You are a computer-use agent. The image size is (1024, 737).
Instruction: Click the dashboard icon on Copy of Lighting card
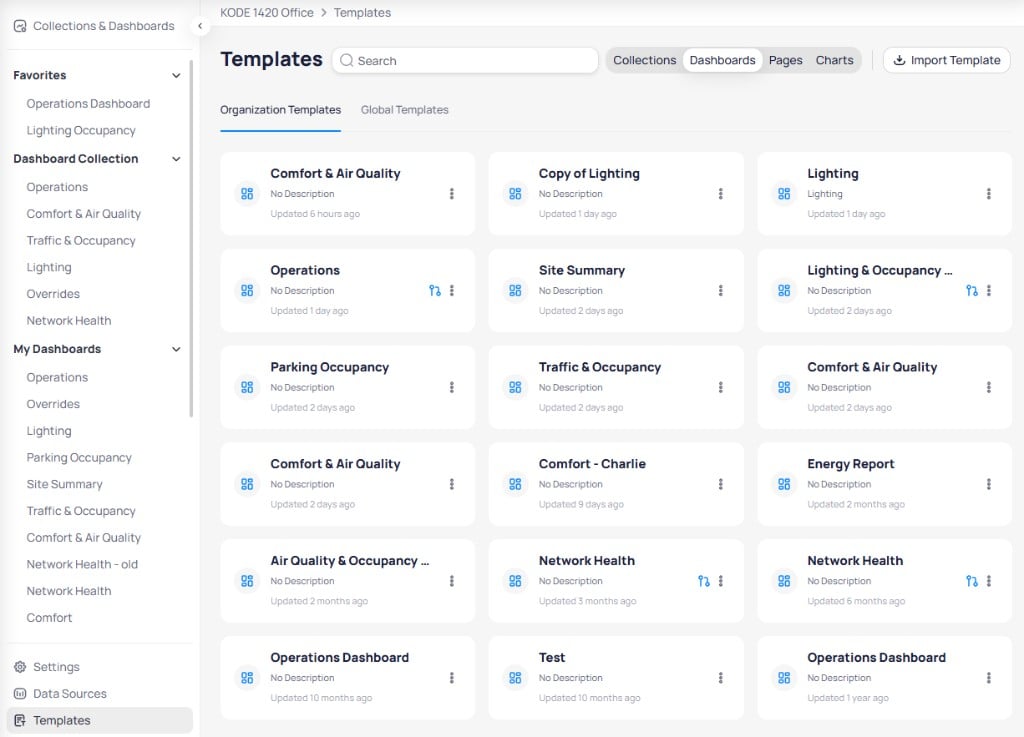point(515,194)
